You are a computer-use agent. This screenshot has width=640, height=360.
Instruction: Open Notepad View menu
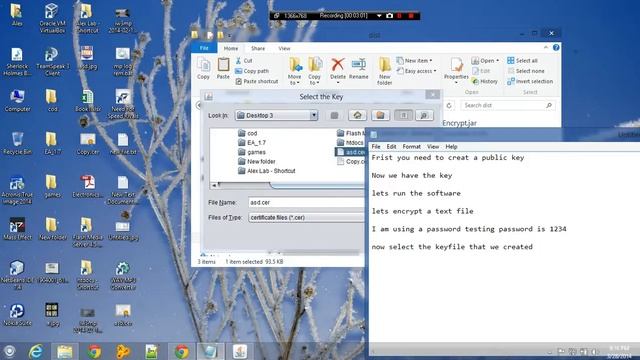pyautogui.click(x=433, y=147)
